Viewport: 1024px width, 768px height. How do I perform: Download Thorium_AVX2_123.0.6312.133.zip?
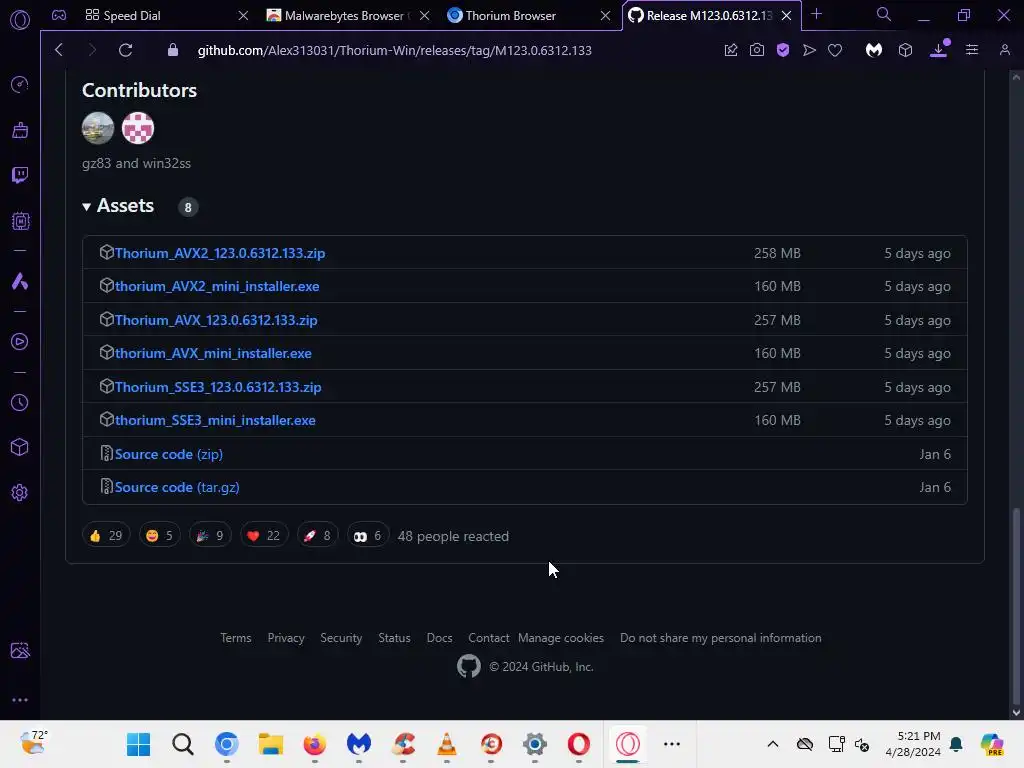[x=219, y=253]
